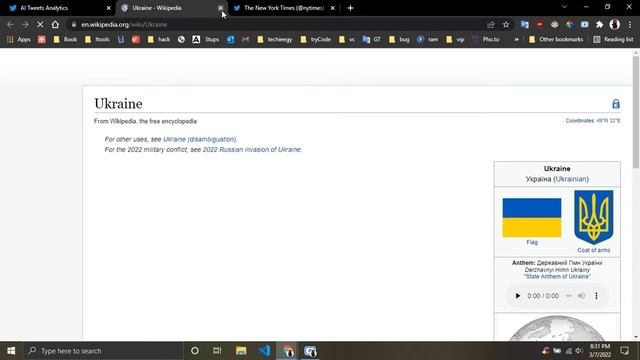Open the blue screen-capture extension icon
This screenshot has height=360, width=640.
584,24
